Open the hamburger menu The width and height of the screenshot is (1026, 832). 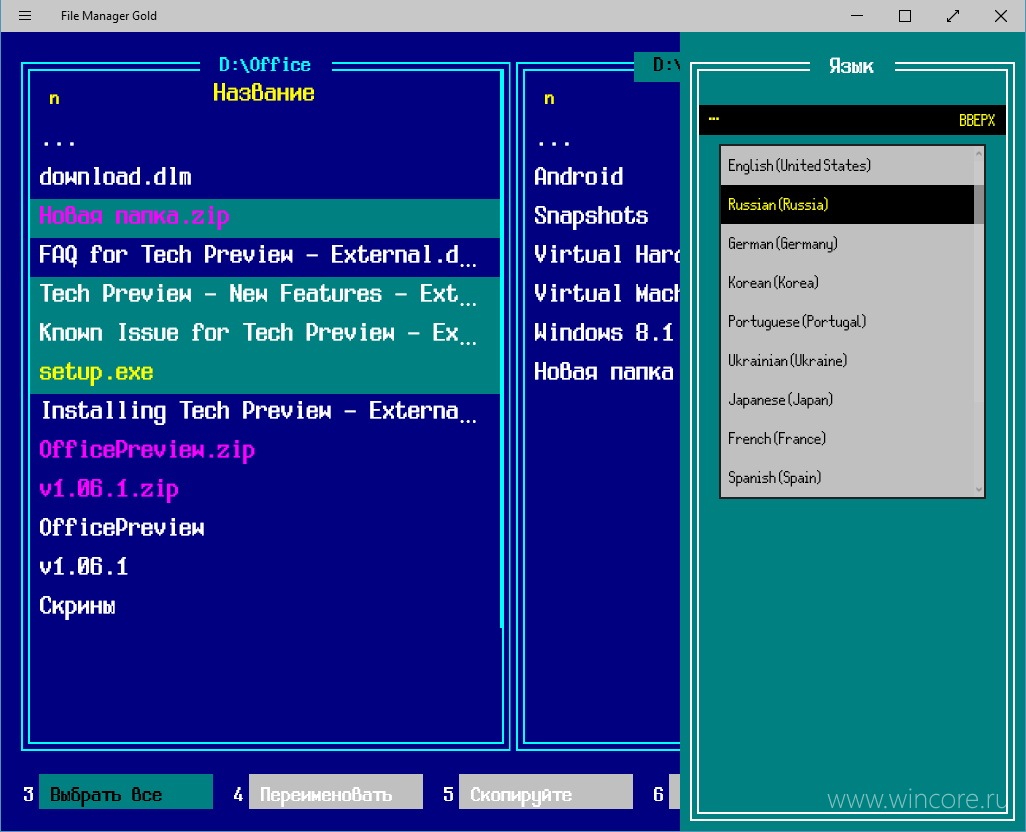pos(25,15)
